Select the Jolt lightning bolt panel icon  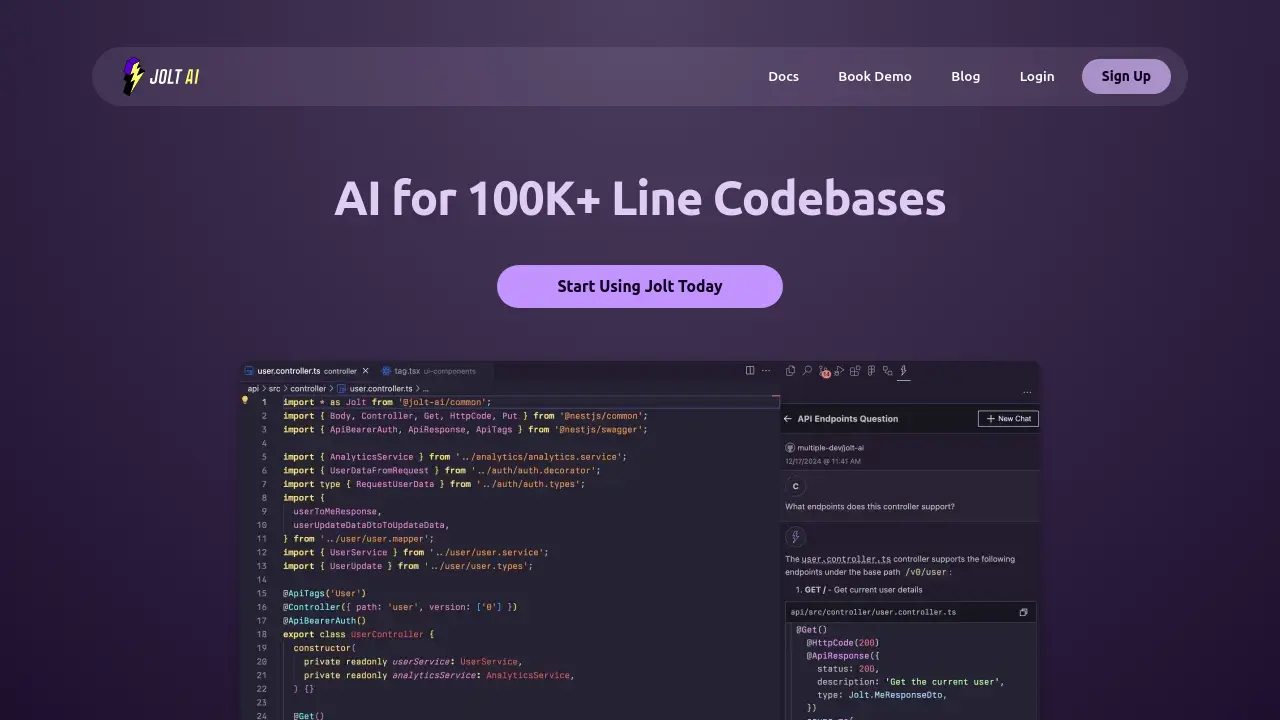pyautogui.click(x=904, y=371)
